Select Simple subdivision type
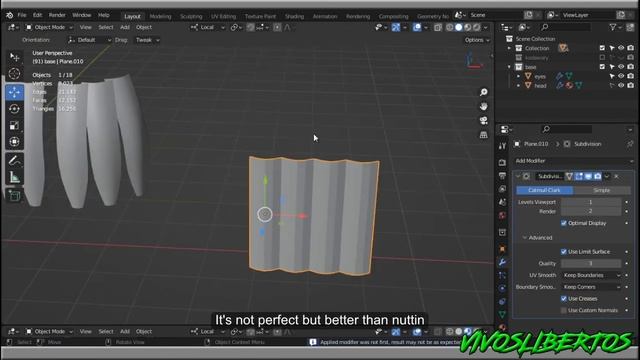 (601, 190)
